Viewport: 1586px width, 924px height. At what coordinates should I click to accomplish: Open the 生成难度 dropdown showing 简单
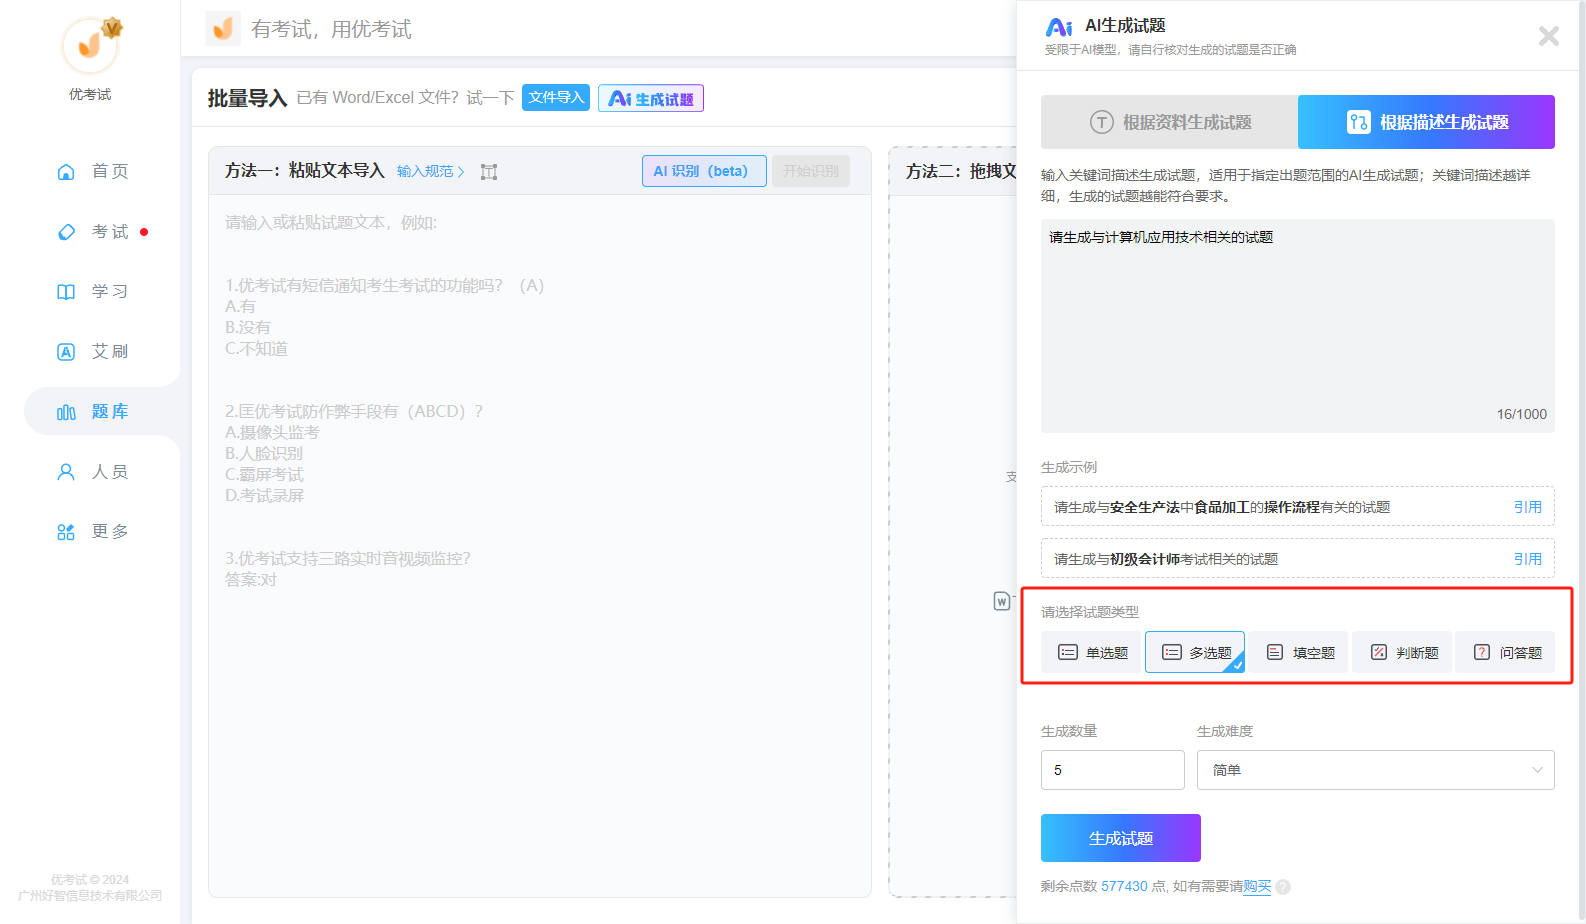(1375, 770)
